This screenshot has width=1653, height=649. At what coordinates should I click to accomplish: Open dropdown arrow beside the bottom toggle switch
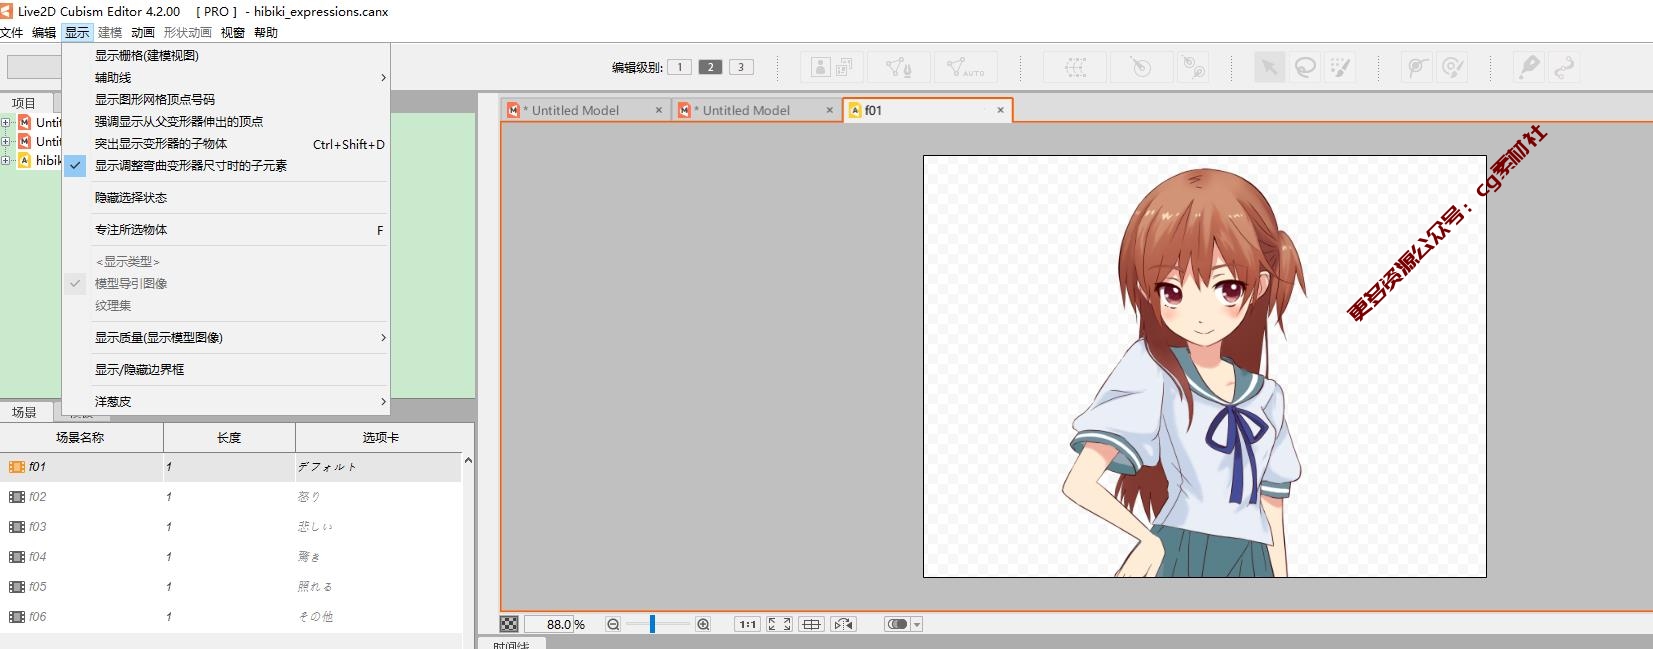(x=917, y=624)
